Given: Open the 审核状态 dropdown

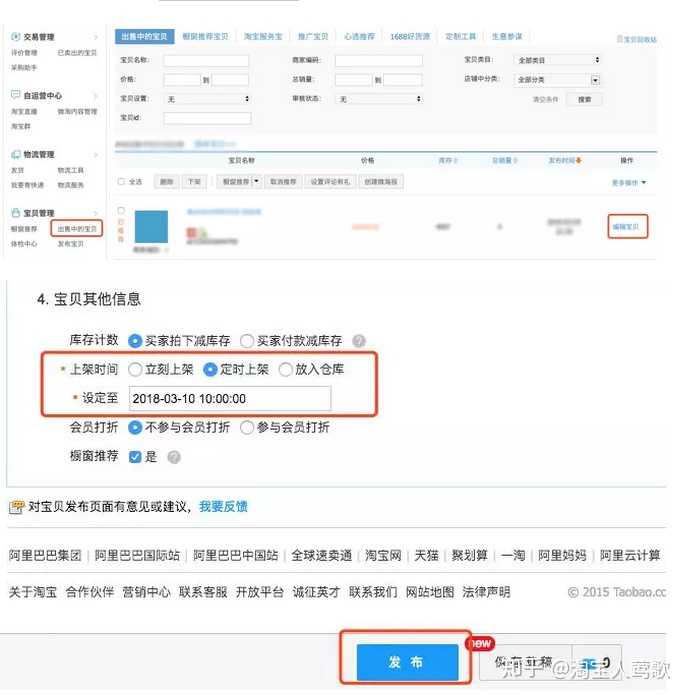Looking at the screenshot, I should tap(379, 99).
